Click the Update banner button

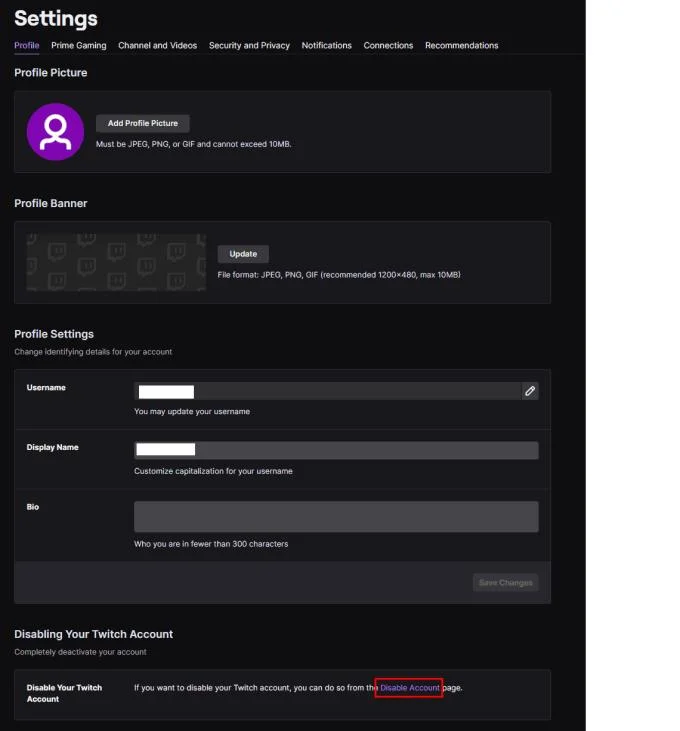243,254
